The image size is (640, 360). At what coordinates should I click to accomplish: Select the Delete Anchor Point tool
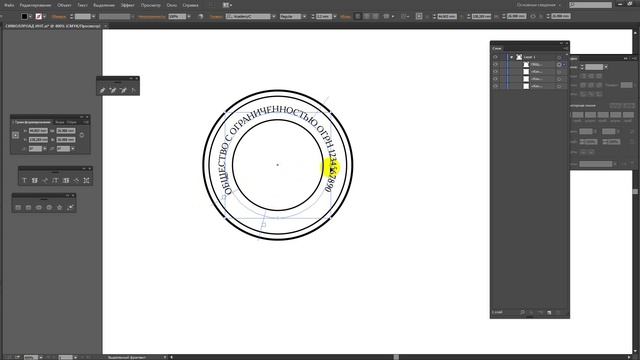pos(123,90)
